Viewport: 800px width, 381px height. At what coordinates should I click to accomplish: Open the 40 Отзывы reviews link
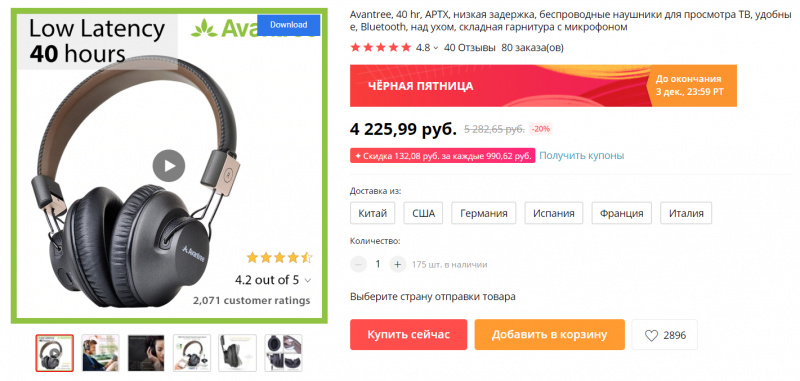tap(469, 48)
